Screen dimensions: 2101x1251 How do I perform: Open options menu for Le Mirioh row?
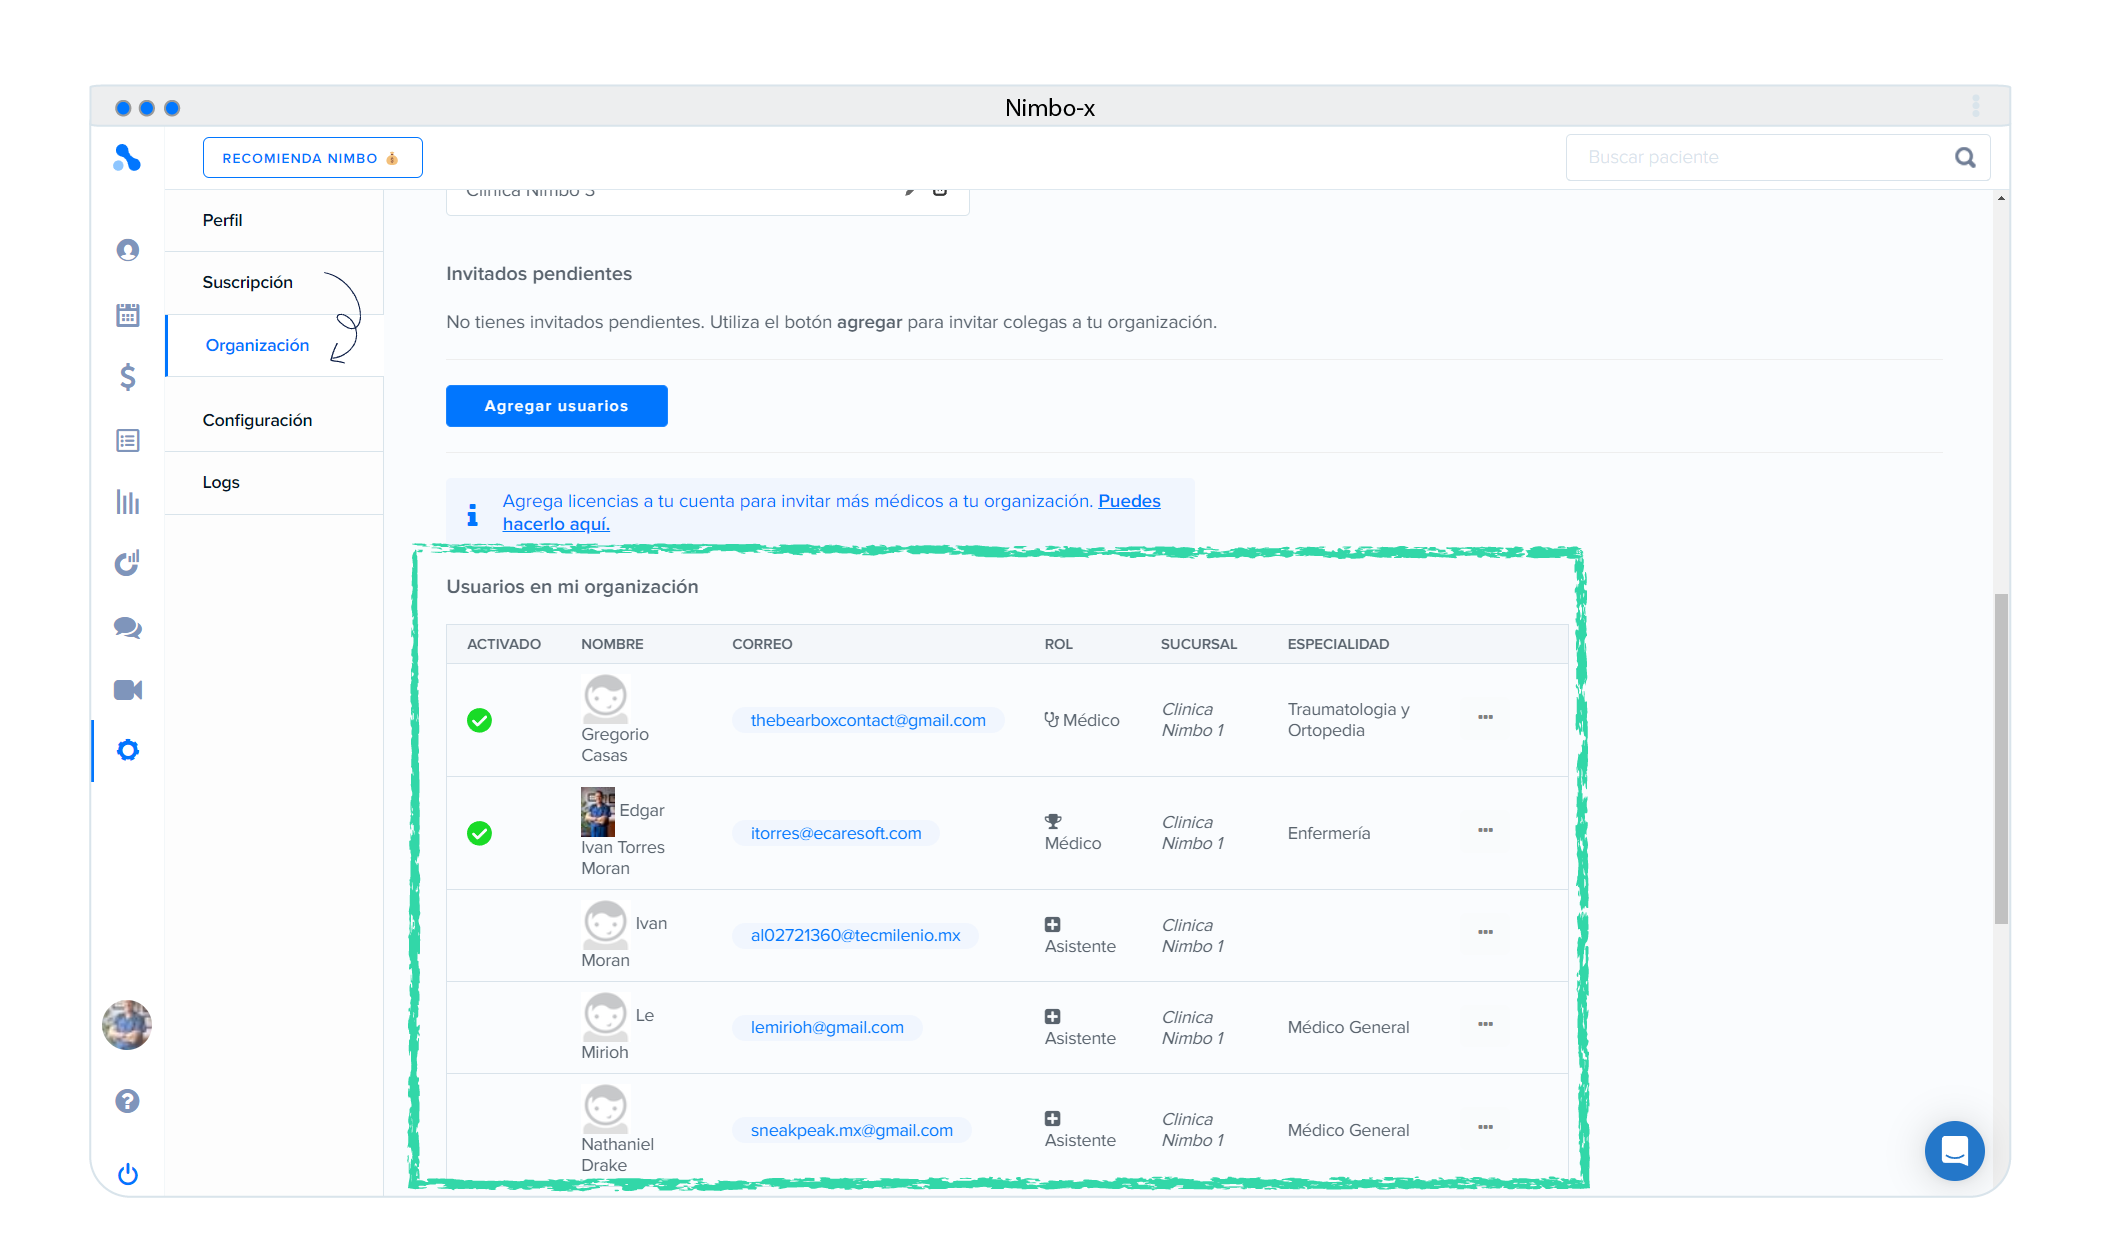click(x=1485, y=1024)
